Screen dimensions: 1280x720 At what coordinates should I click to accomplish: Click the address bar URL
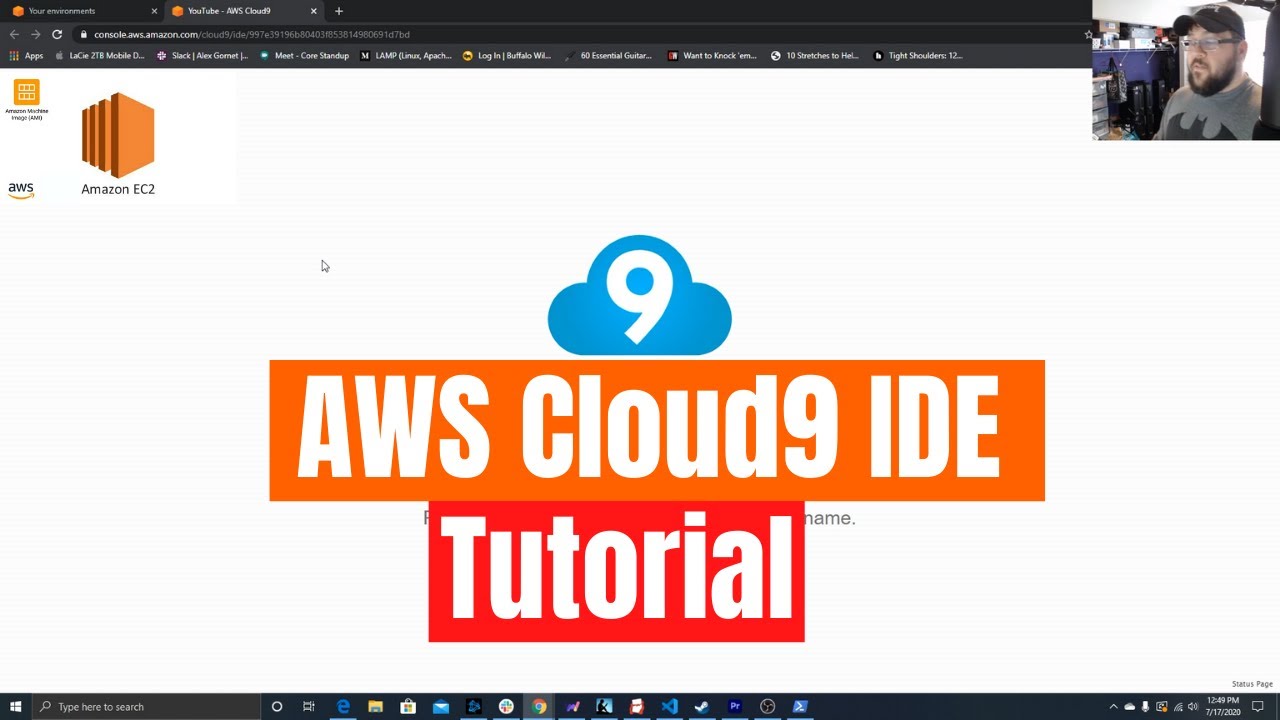[252, 34]
